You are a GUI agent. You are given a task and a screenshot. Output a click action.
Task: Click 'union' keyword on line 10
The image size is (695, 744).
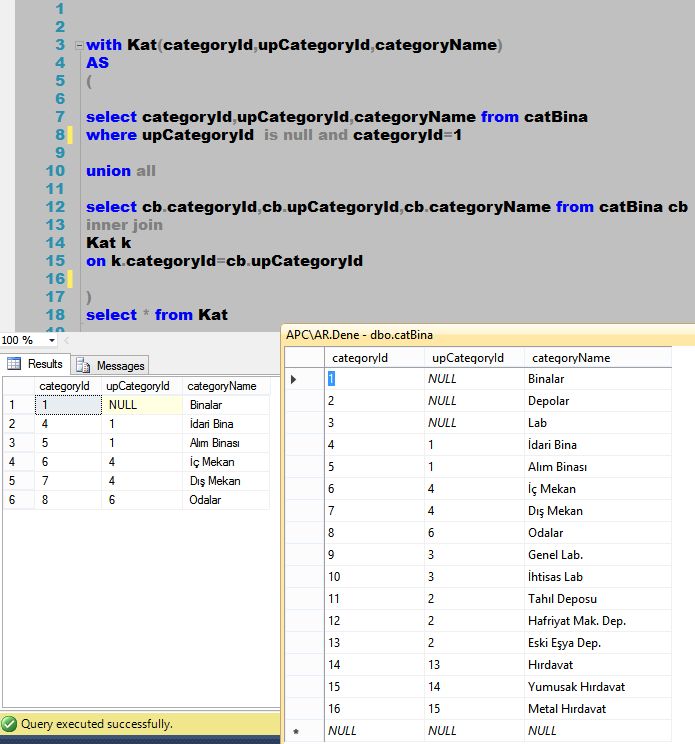108,171
